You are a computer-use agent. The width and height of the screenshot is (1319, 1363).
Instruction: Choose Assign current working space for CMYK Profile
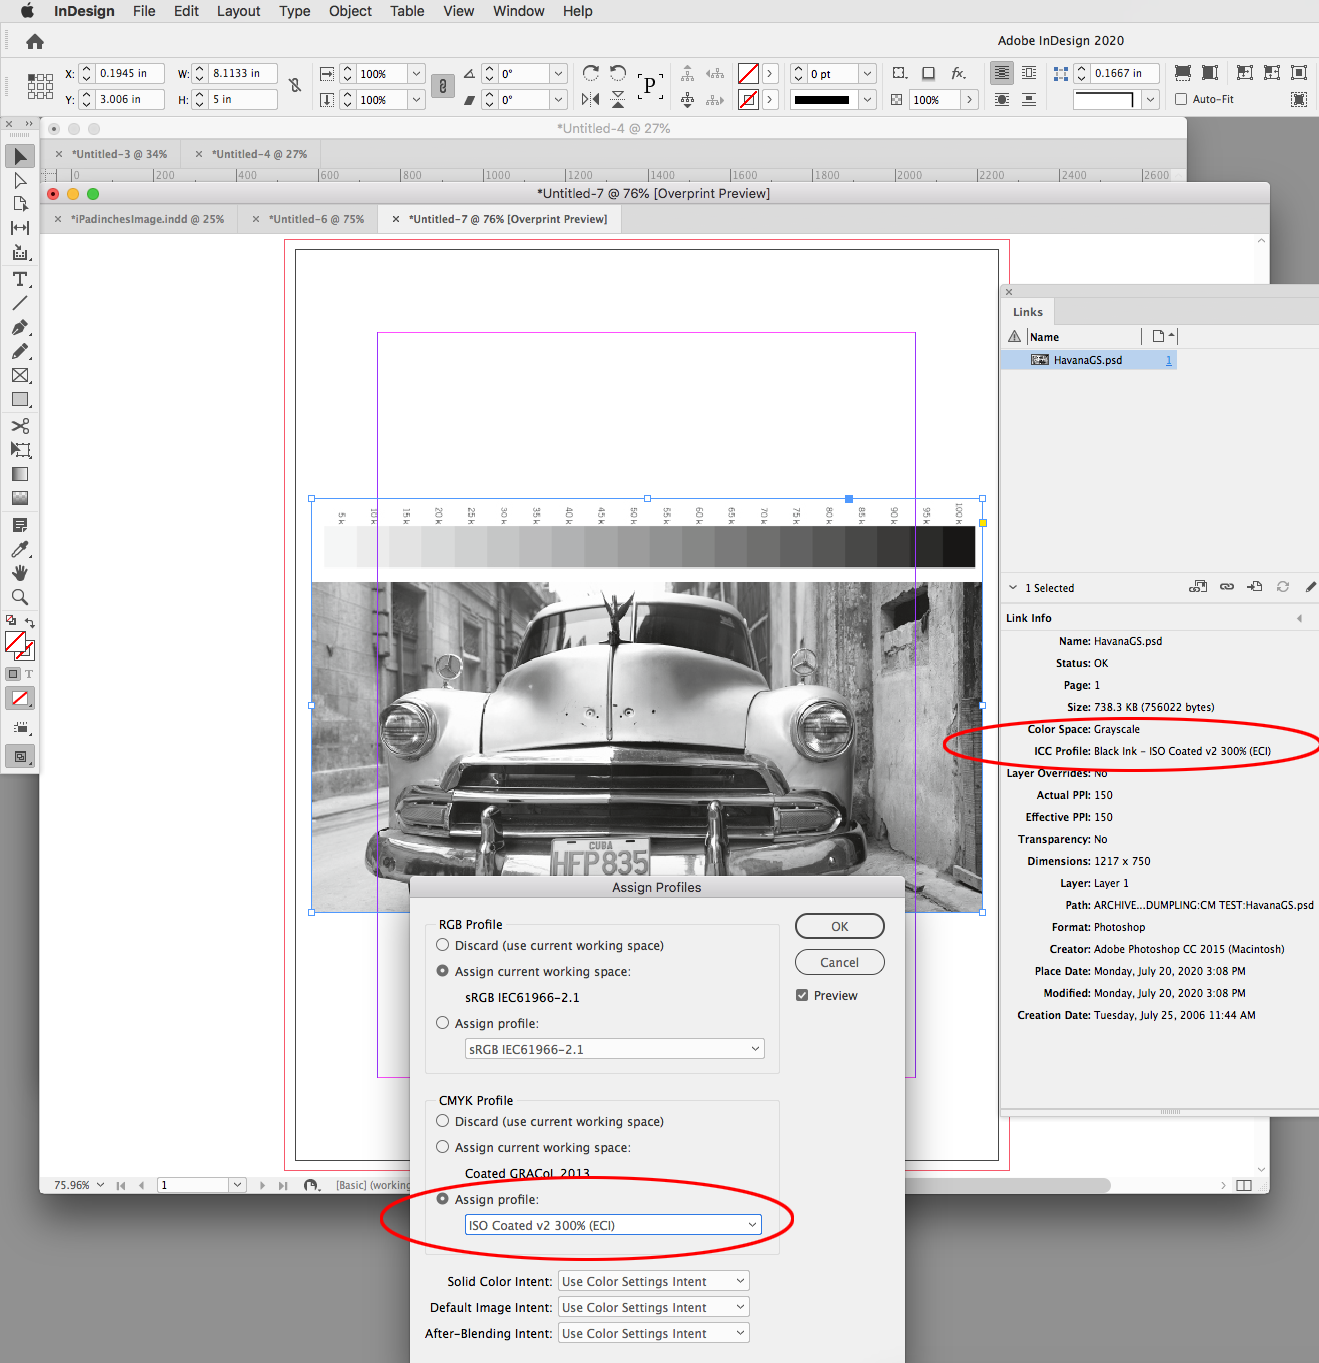[x=442, y=1146]
